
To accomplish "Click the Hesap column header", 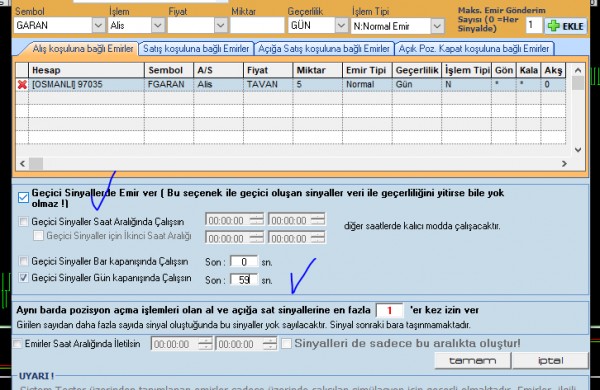I will point(86,70).
